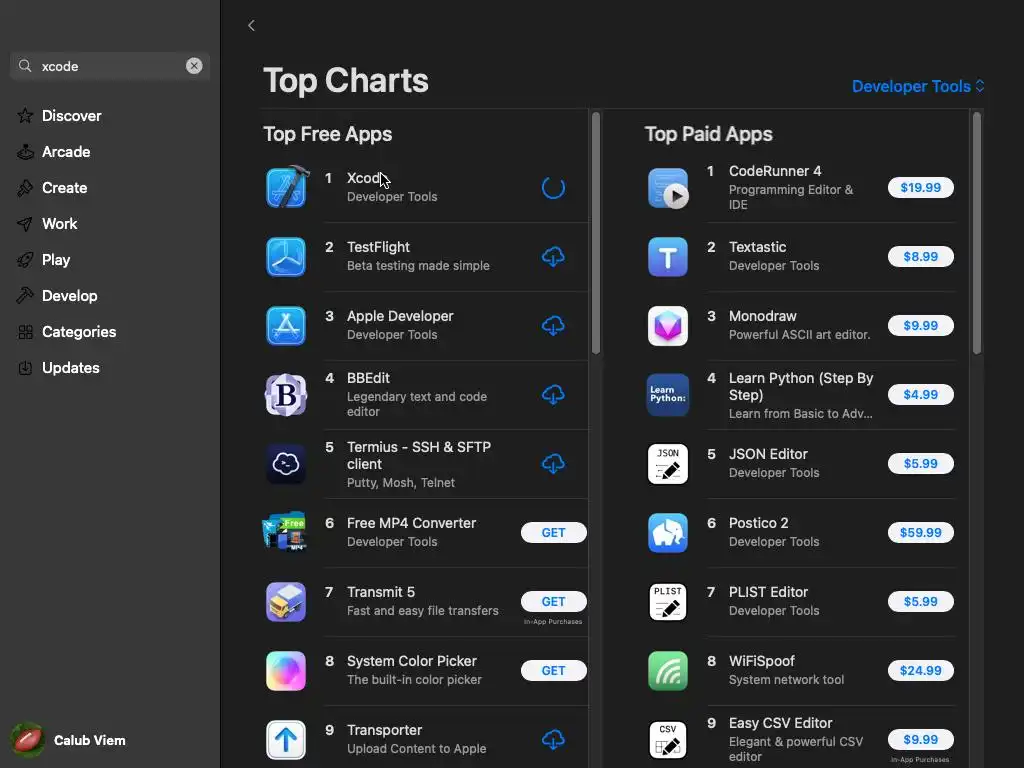Open the Easy CSV Editor icon
This screenshot has height=768, width=1024.
click(668, 740)
